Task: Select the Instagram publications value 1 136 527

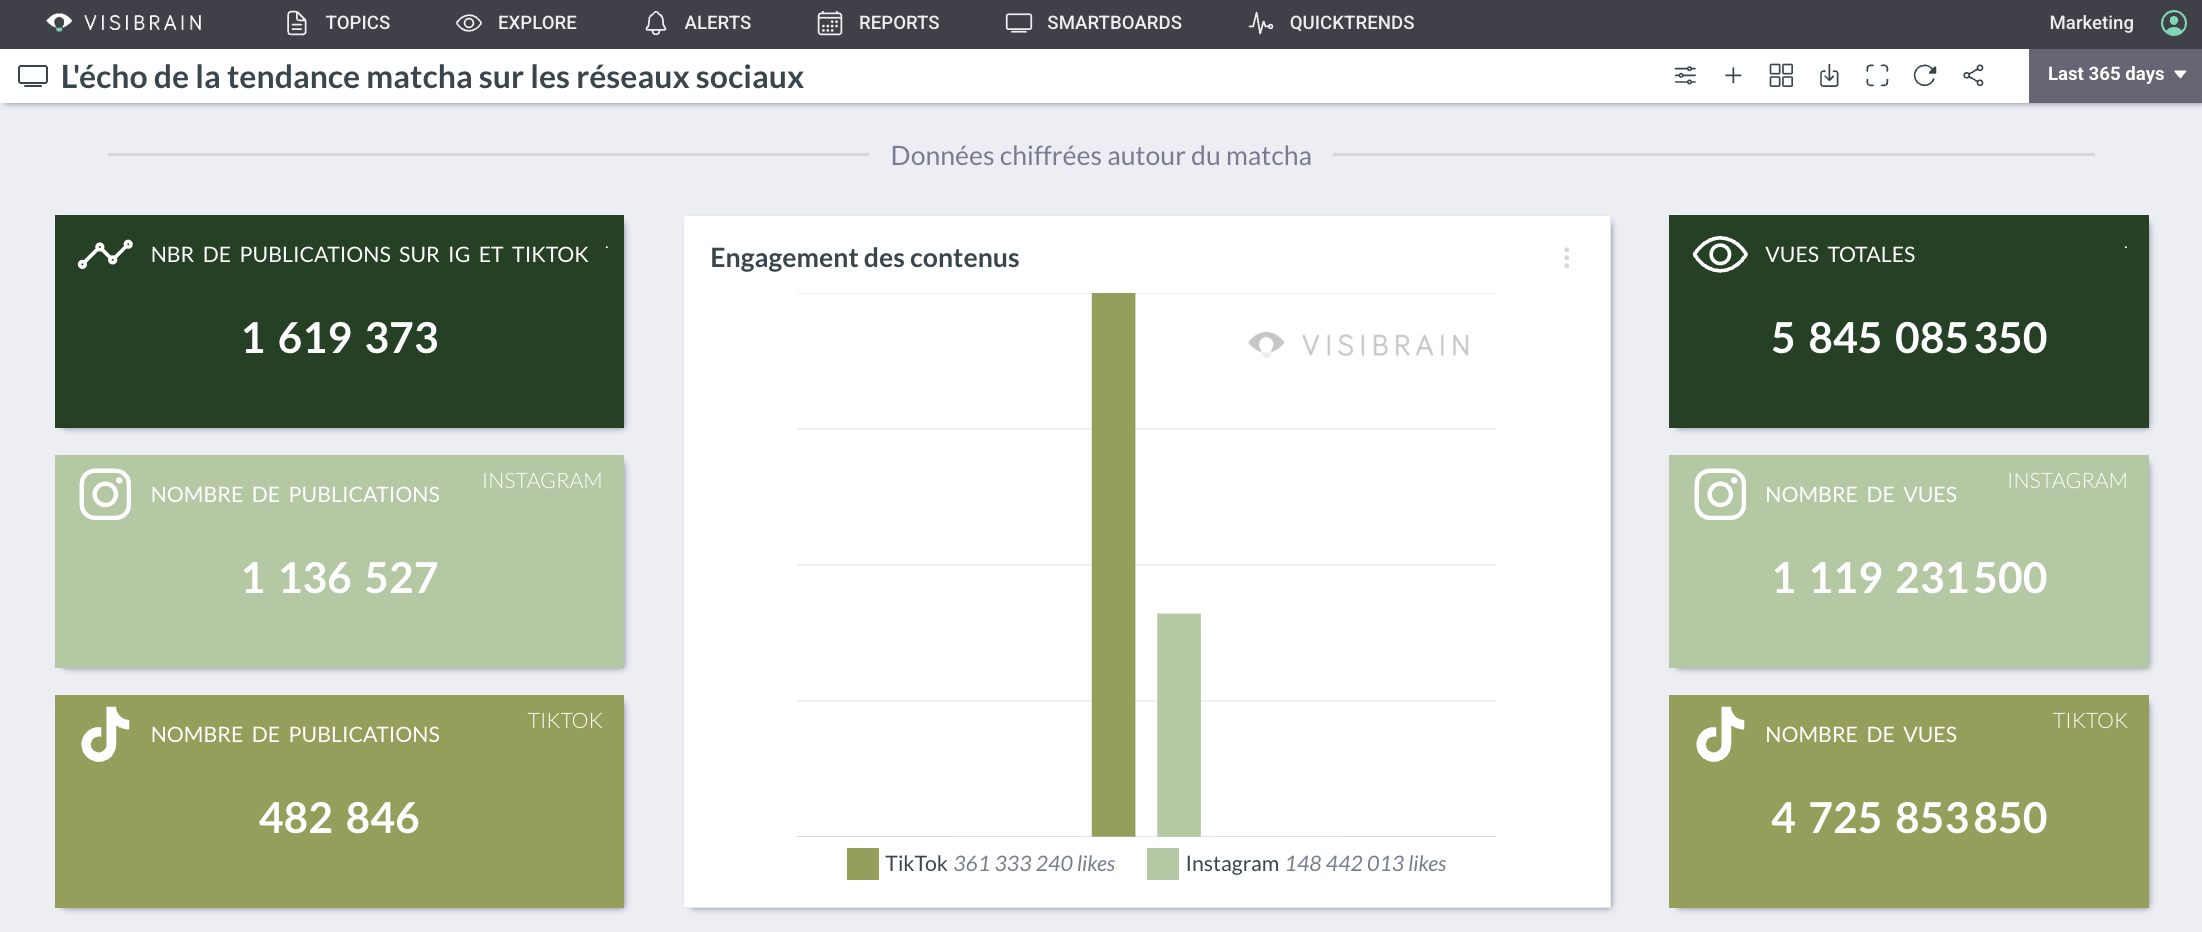Action: [340, 578]
